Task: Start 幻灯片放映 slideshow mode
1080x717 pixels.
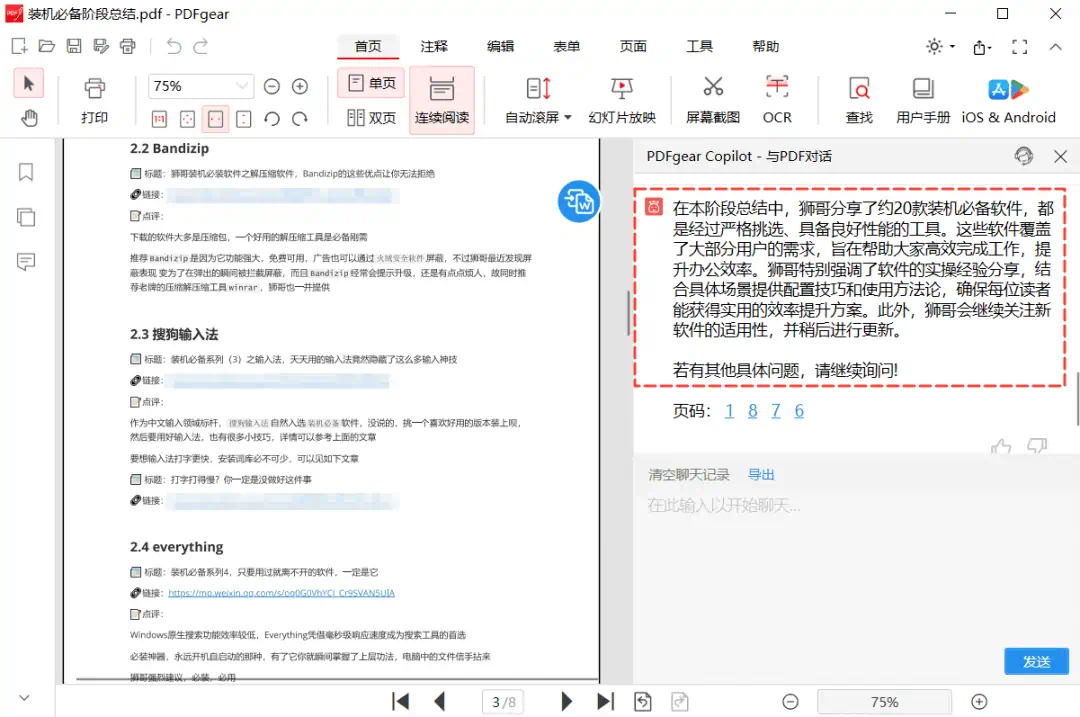Action: [622, 101]
